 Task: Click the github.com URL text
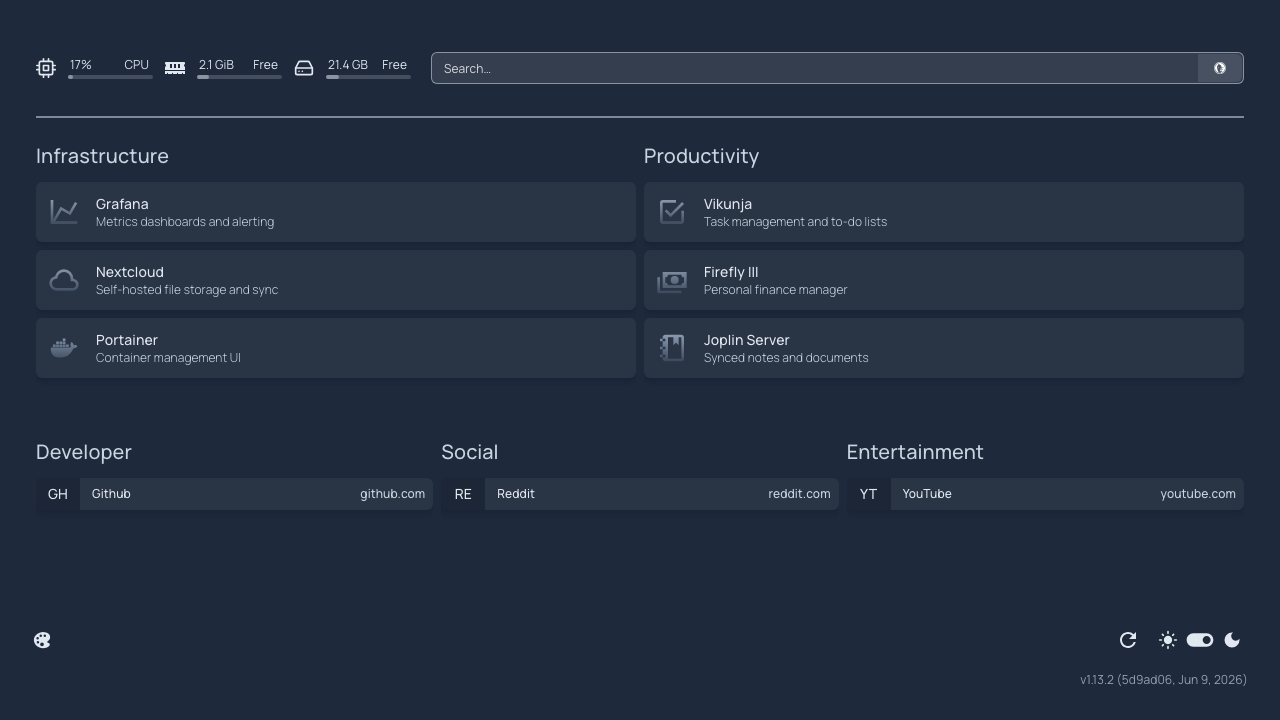point(392,494)
